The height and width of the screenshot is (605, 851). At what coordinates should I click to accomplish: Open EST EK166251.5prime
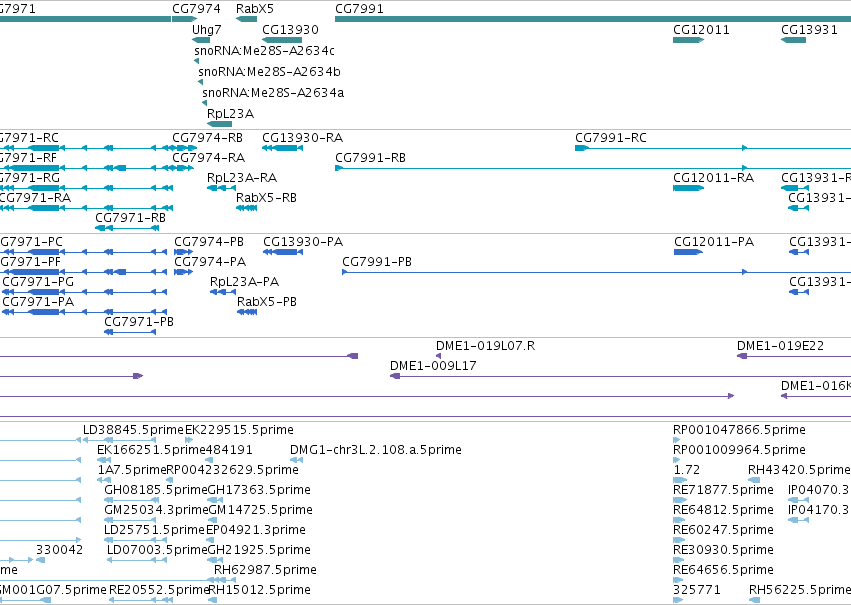click(x=151, y=450)
